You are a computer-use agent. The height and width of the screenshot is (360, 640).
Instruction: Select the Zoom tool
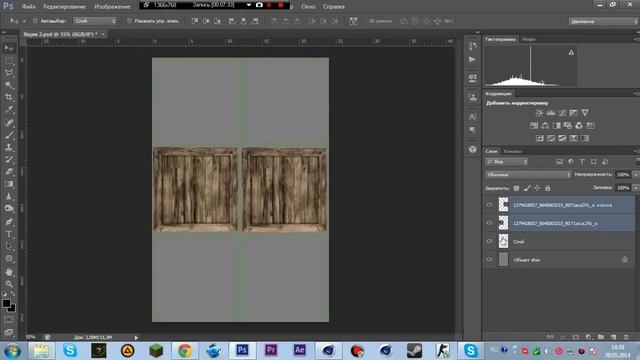tap(9, 284)
